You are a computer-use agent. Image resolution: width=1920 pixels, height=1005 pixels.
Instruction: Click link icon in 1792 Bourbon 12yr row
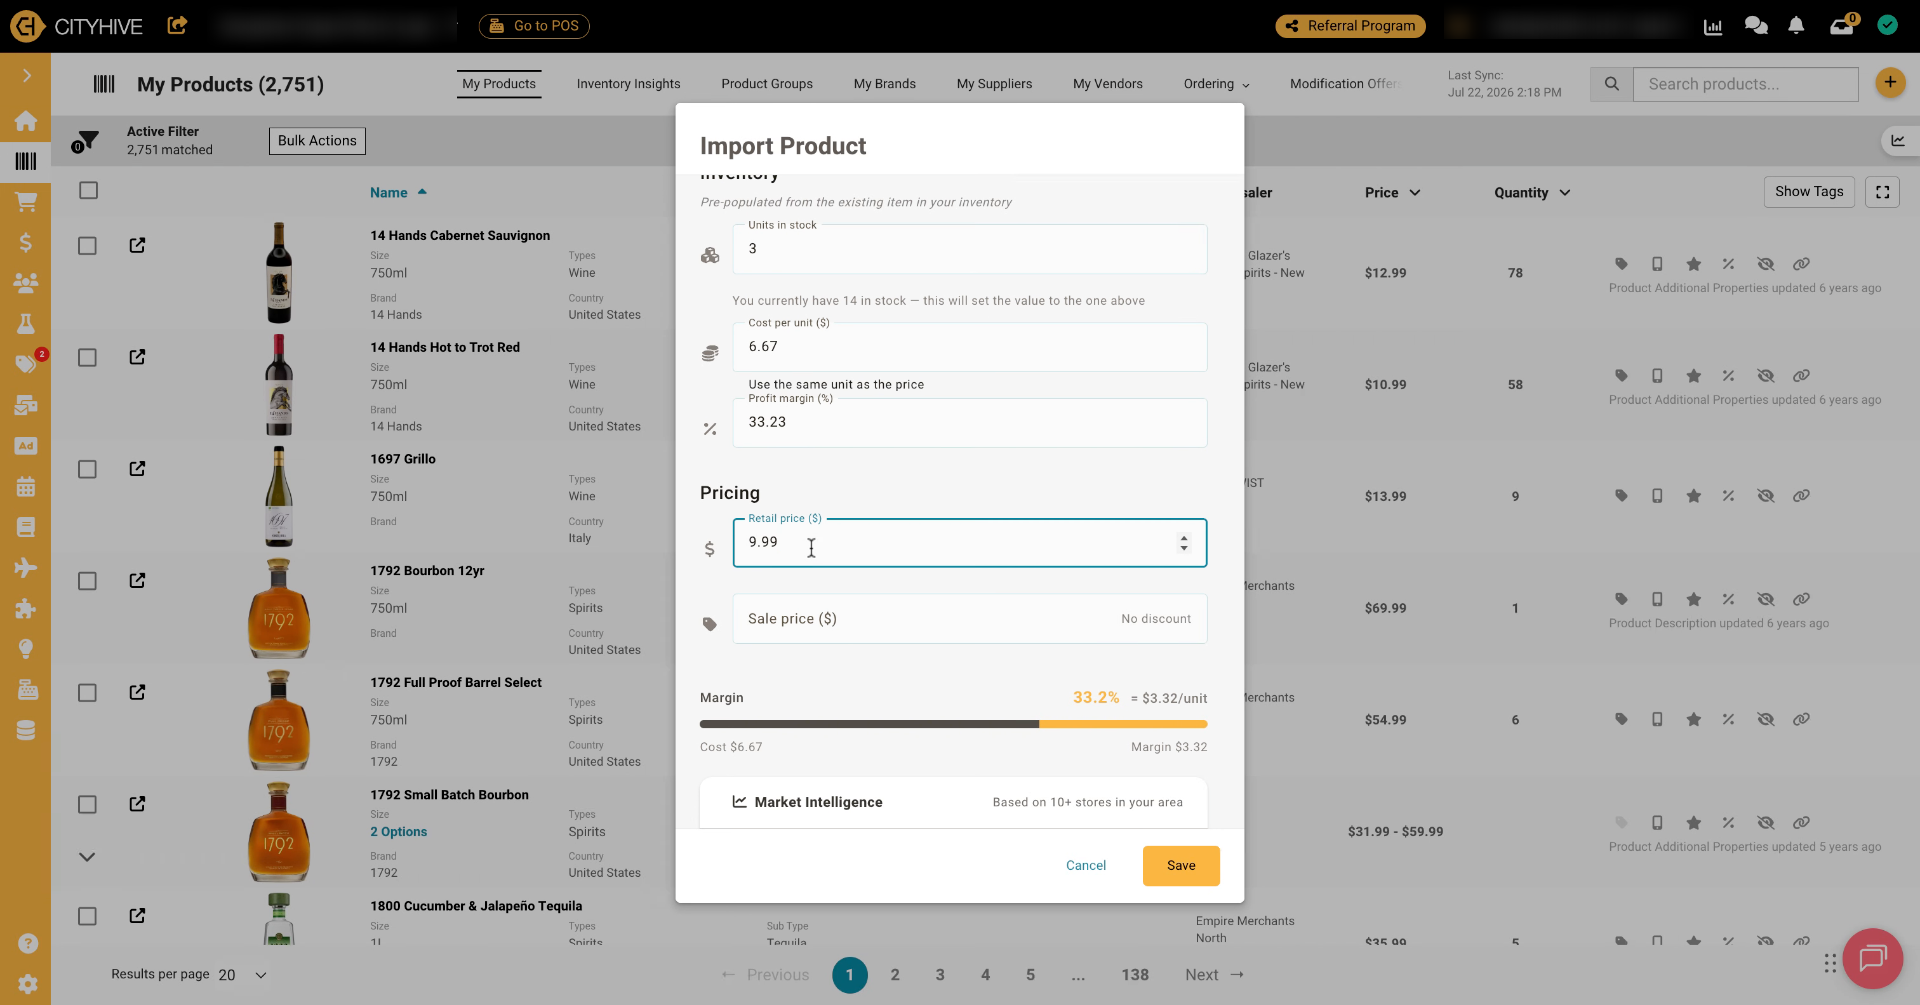1801,599
